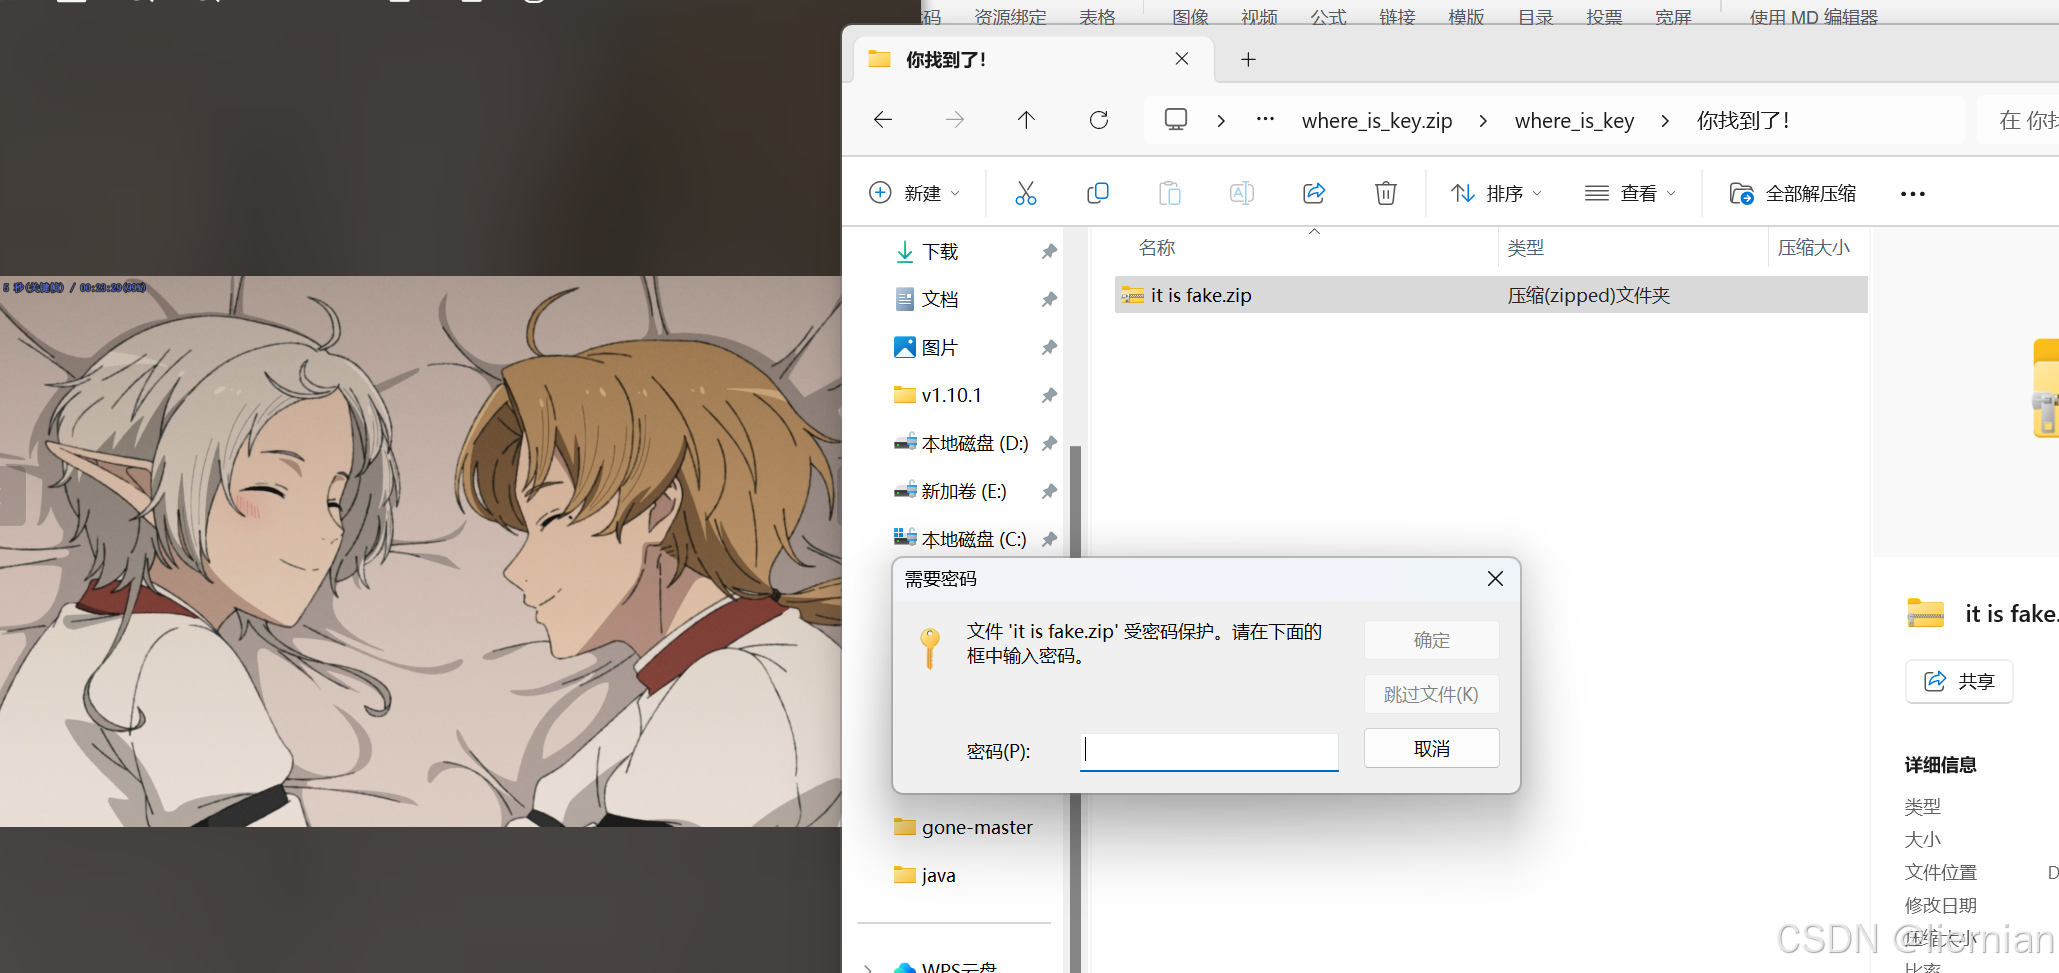Expand chevron next to the monitor icon

(x=1221, y=121)
